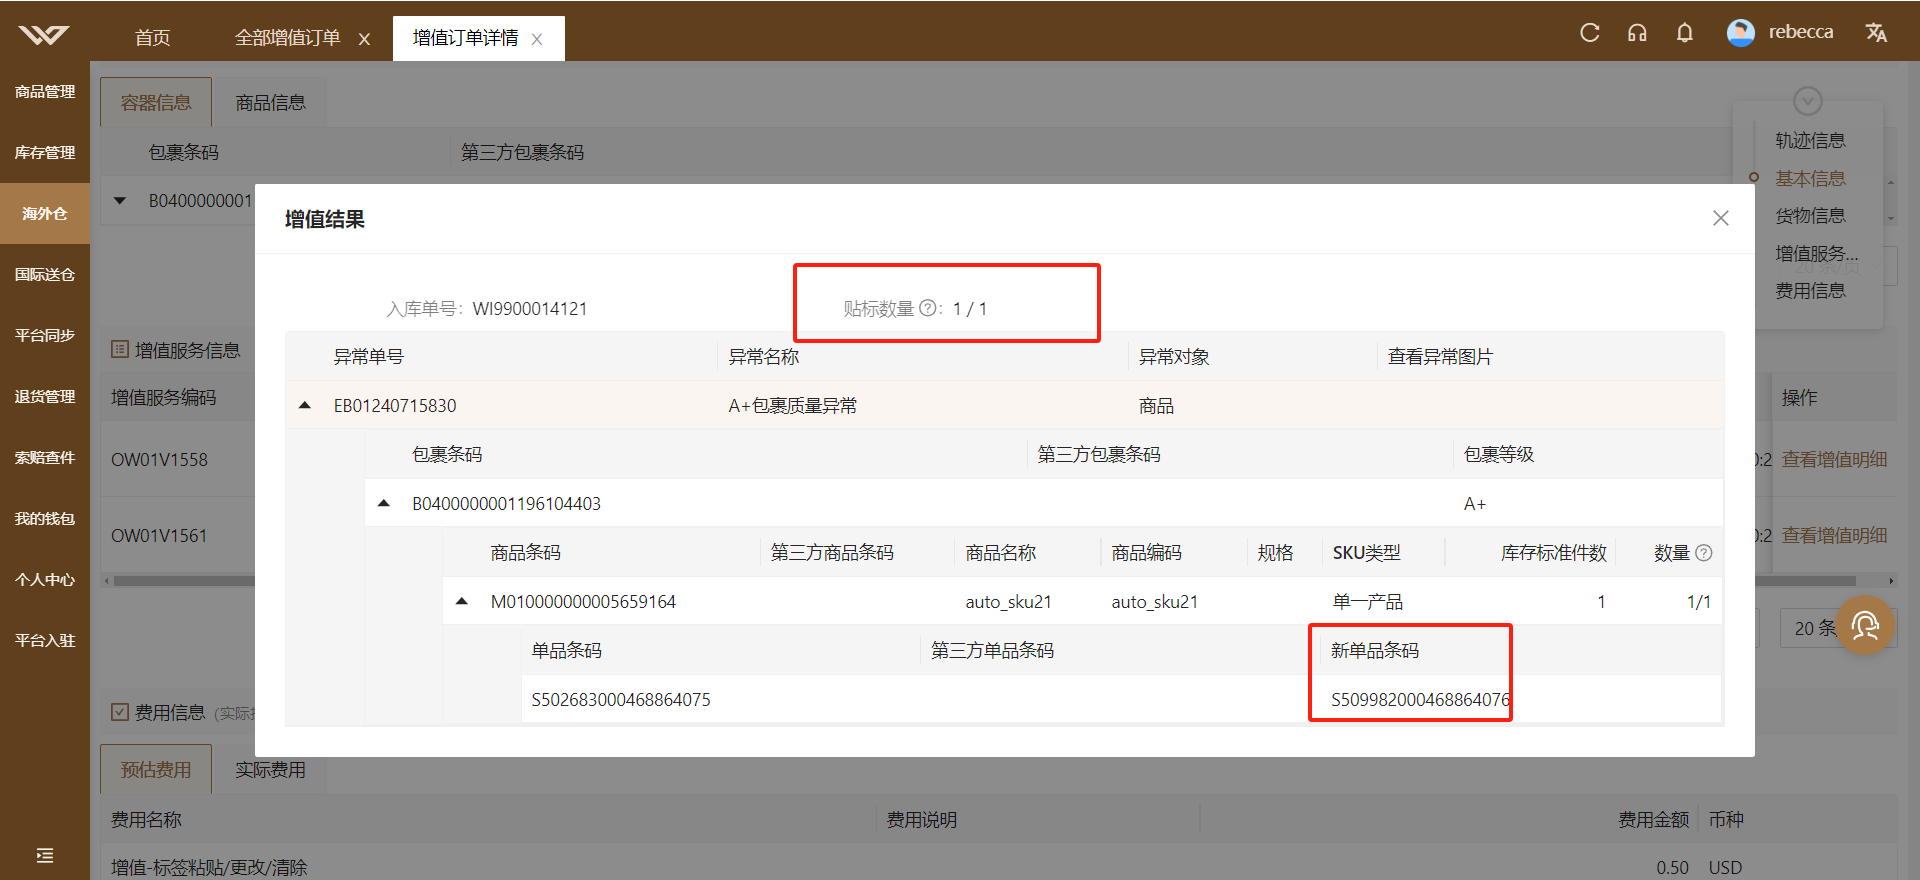This screenshot has width=1920, height=880.
Task: Open the notifications bell
Action: [1685, 32]
